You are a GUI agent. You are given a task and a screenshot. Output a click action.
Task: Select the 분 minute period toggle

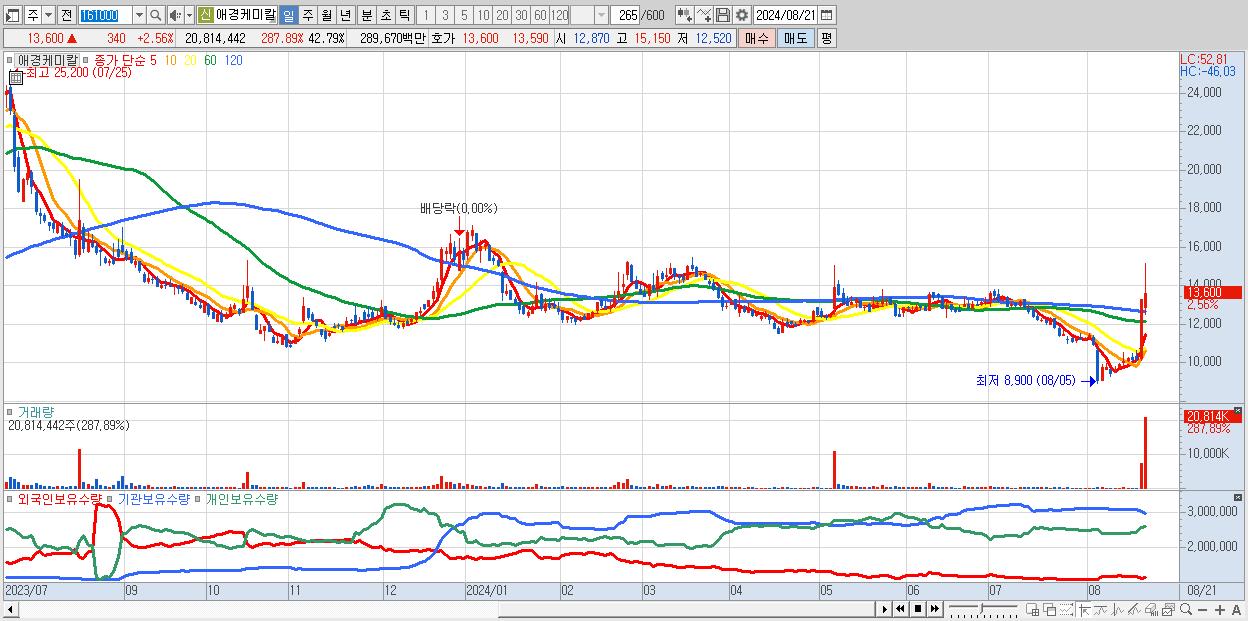[x=366, y=15]
